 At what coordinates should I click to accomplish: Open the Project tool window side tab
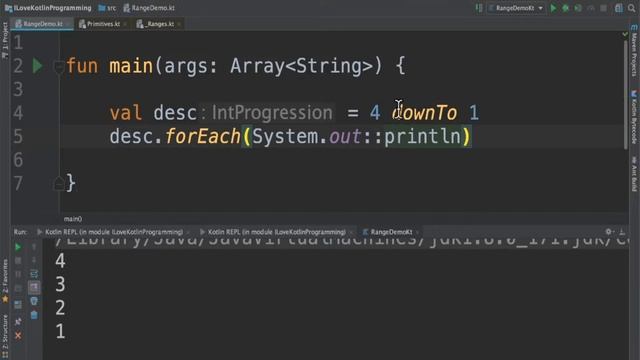5,41
